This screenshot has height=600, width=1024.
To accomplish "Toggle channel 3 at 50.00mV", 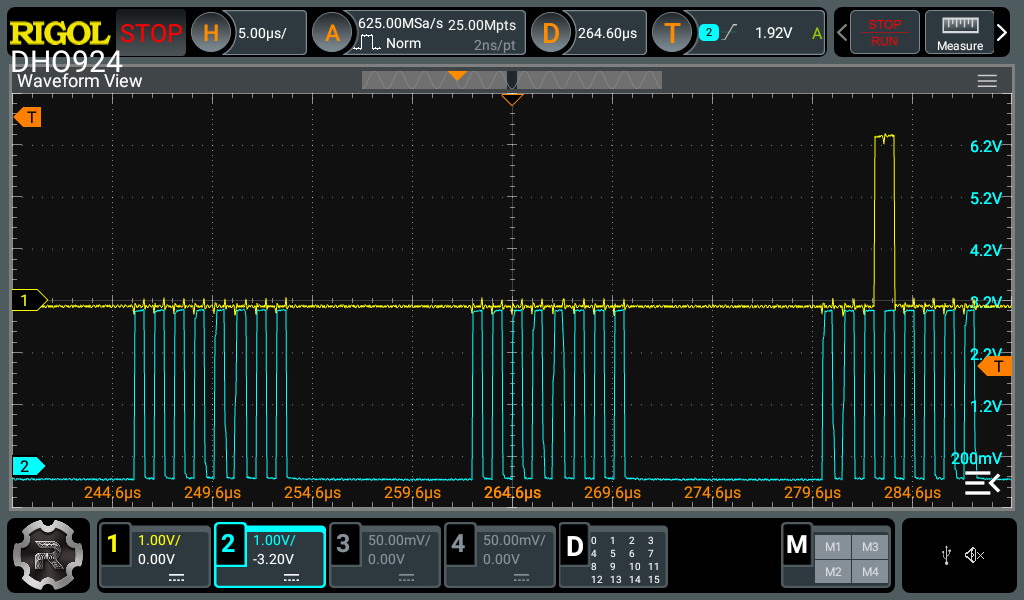I will click(x=385, y=555).
